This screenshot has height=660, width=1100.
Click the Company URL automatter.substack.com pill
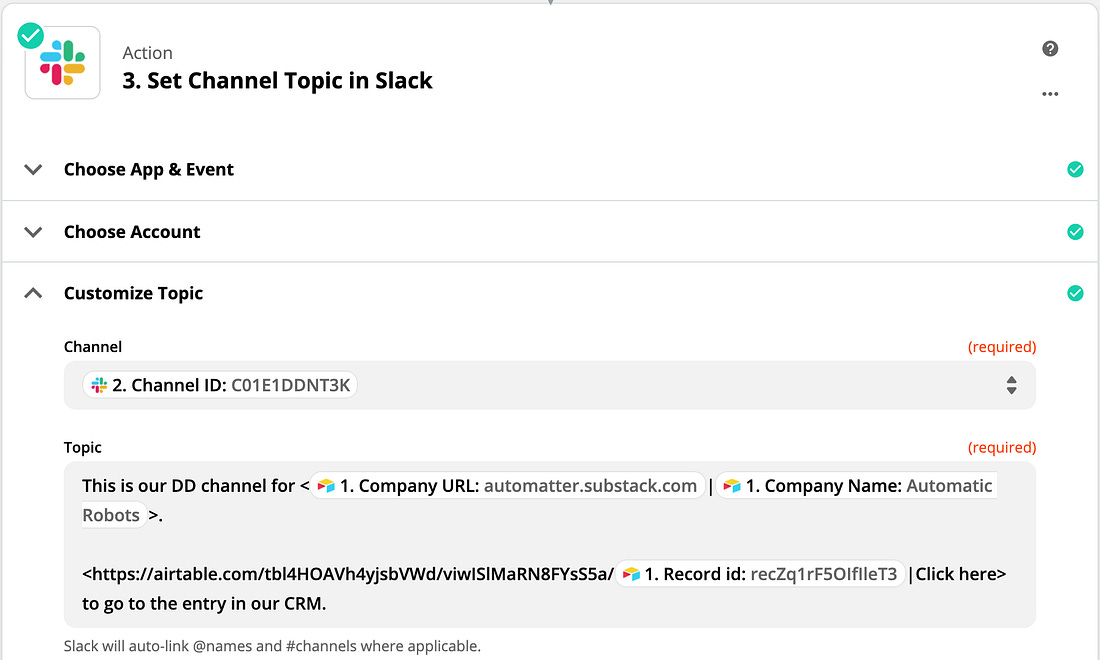pos(508,486)
